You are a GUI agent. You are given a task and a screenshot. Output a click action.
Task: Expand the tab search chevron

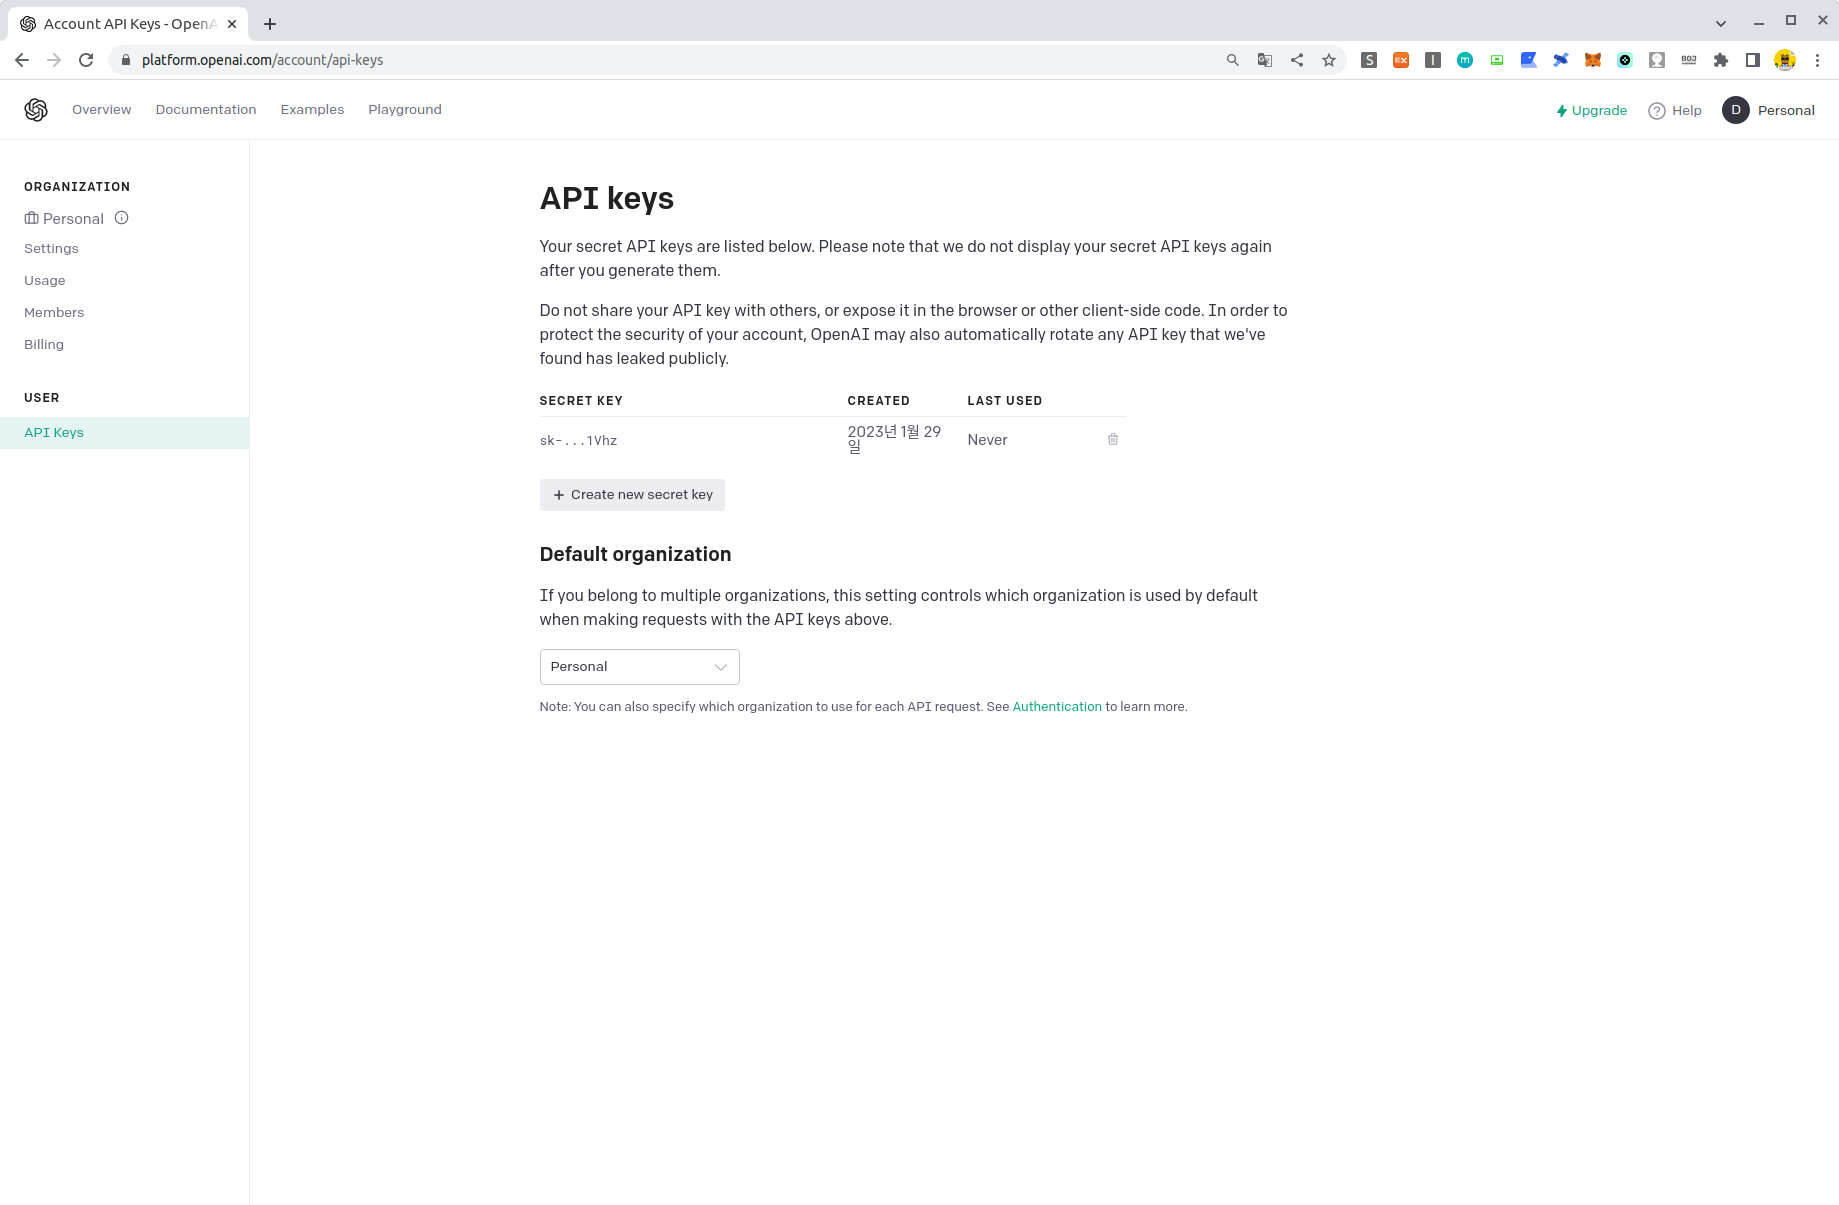1721,22
